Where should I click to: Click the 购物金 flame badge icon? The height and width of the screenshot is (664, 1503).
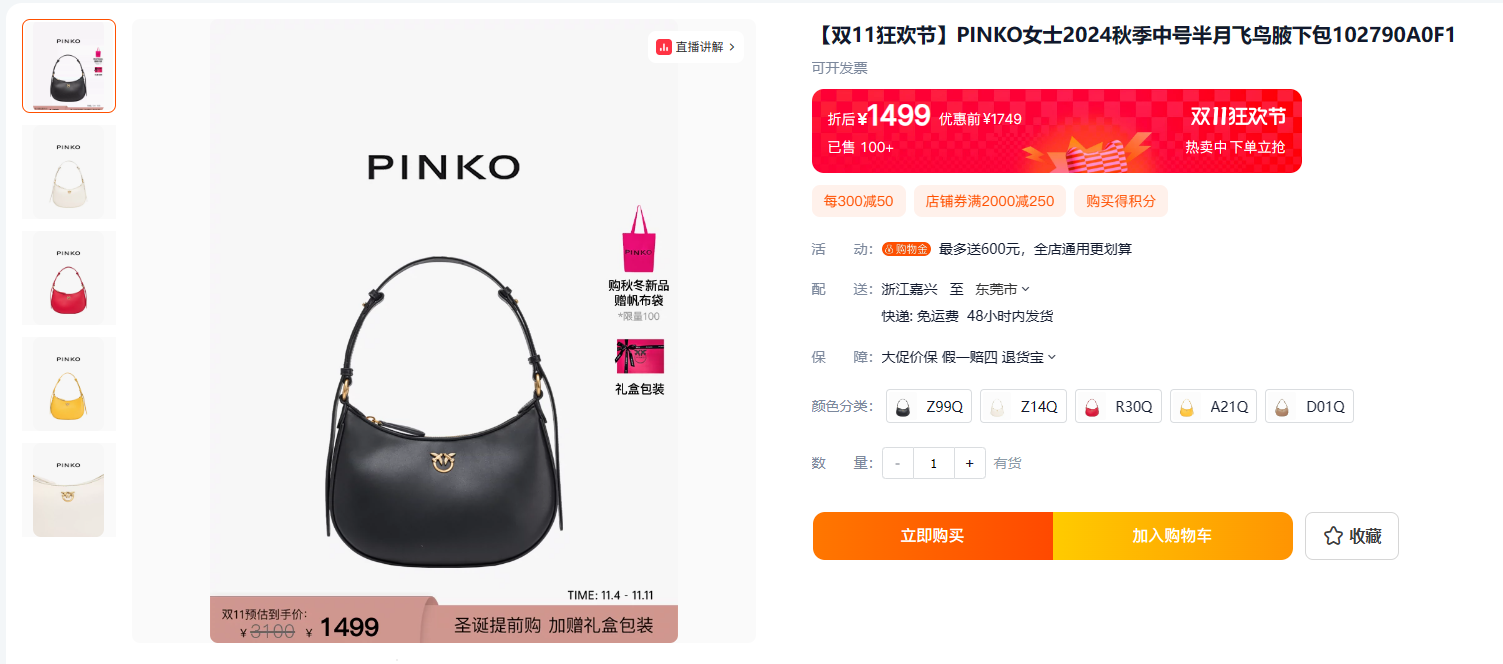(x=907, y=249)
